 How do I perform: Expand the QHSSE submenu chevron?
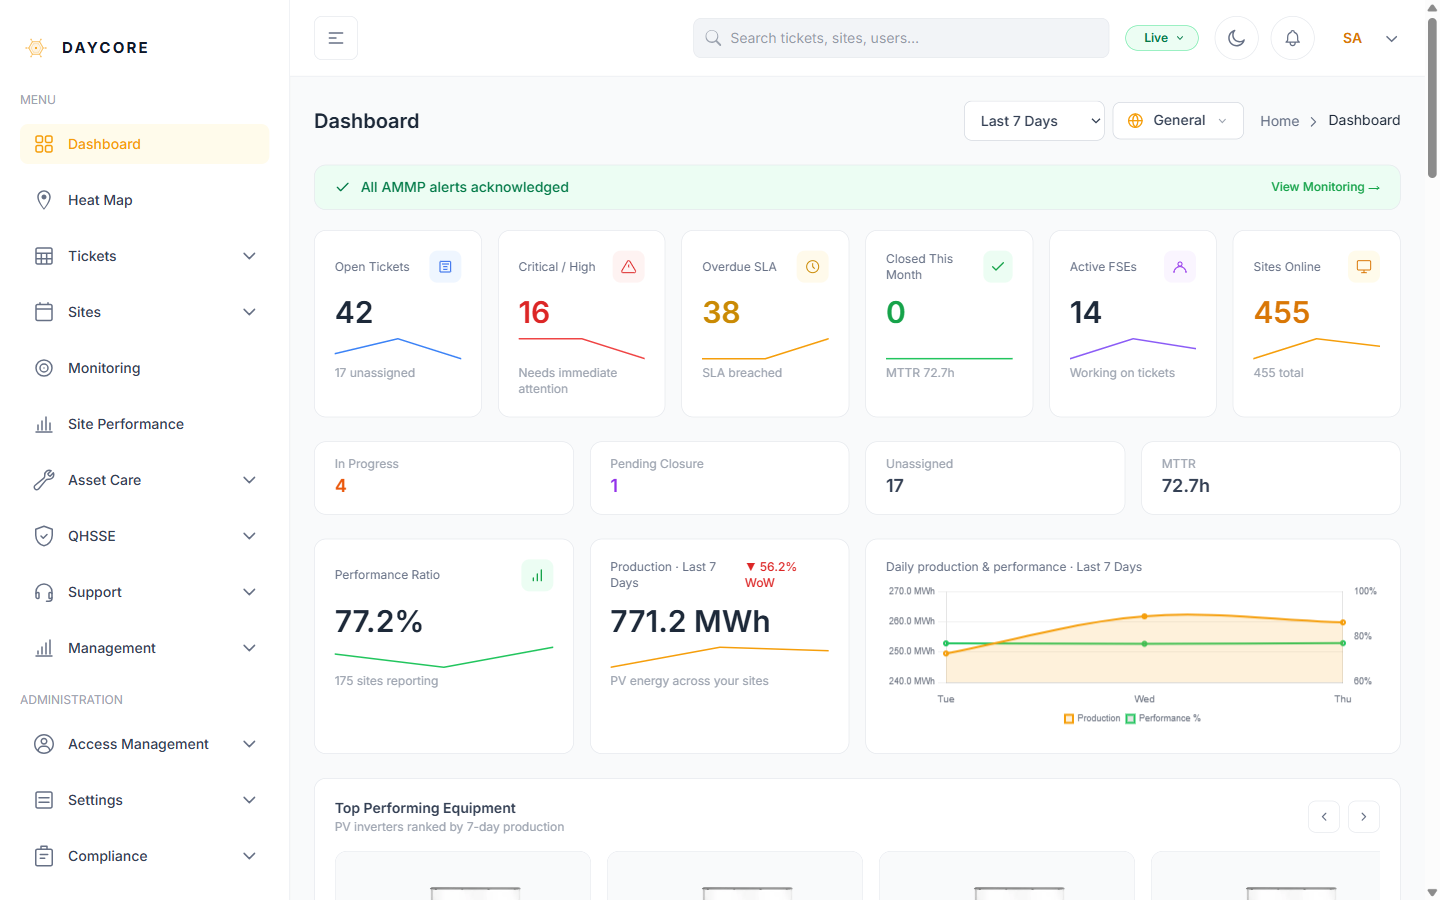[x=250, y=536]
